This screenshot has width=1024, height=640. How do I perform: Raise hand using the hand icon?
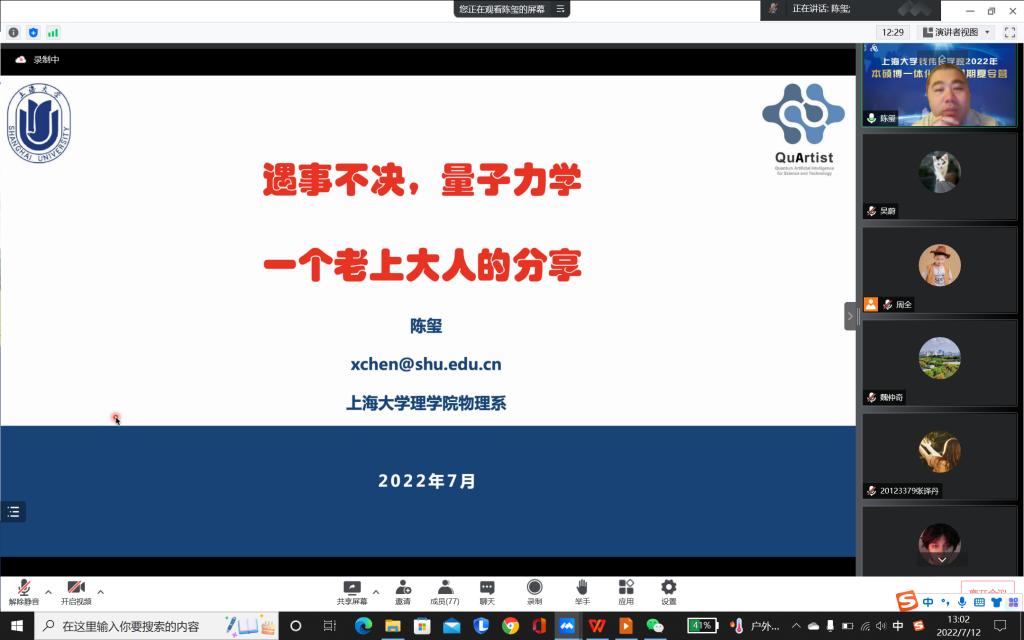[582, 590]
